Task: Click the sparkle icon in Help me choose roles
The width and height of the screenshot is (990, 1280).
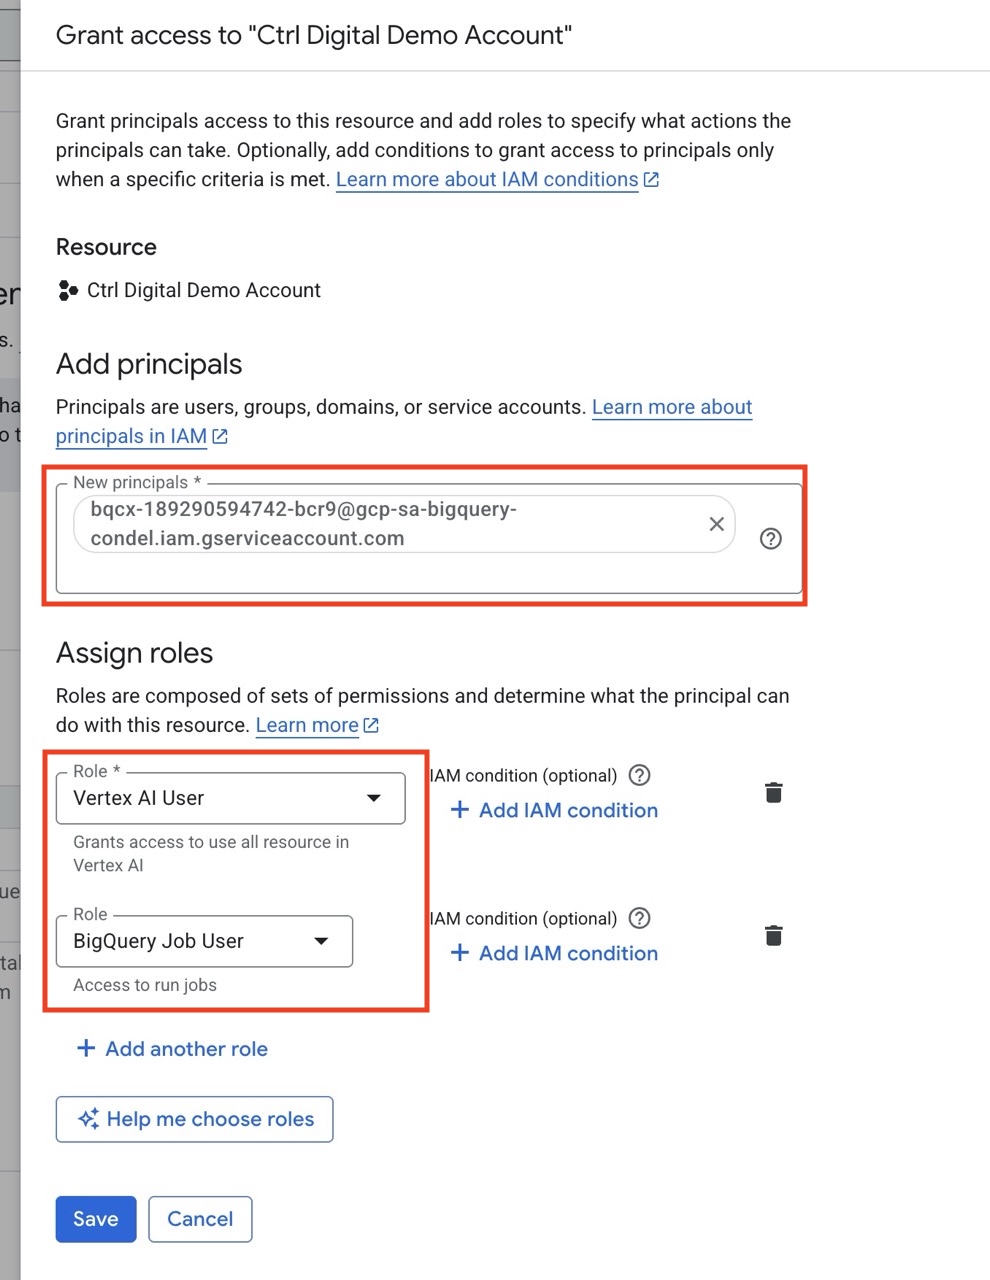Action: 89,1119
